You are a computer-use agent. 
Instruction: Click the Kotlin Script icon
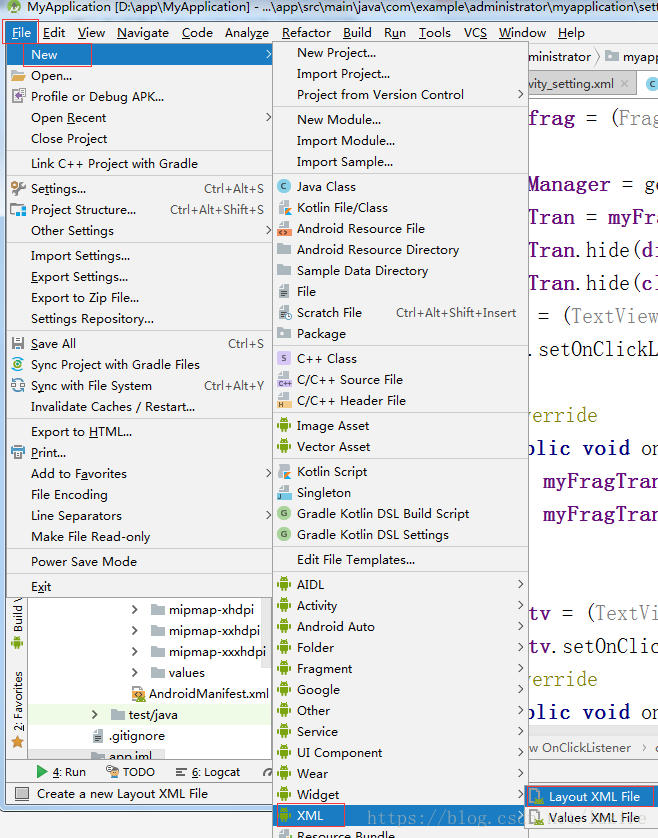(x=284, y=471)
